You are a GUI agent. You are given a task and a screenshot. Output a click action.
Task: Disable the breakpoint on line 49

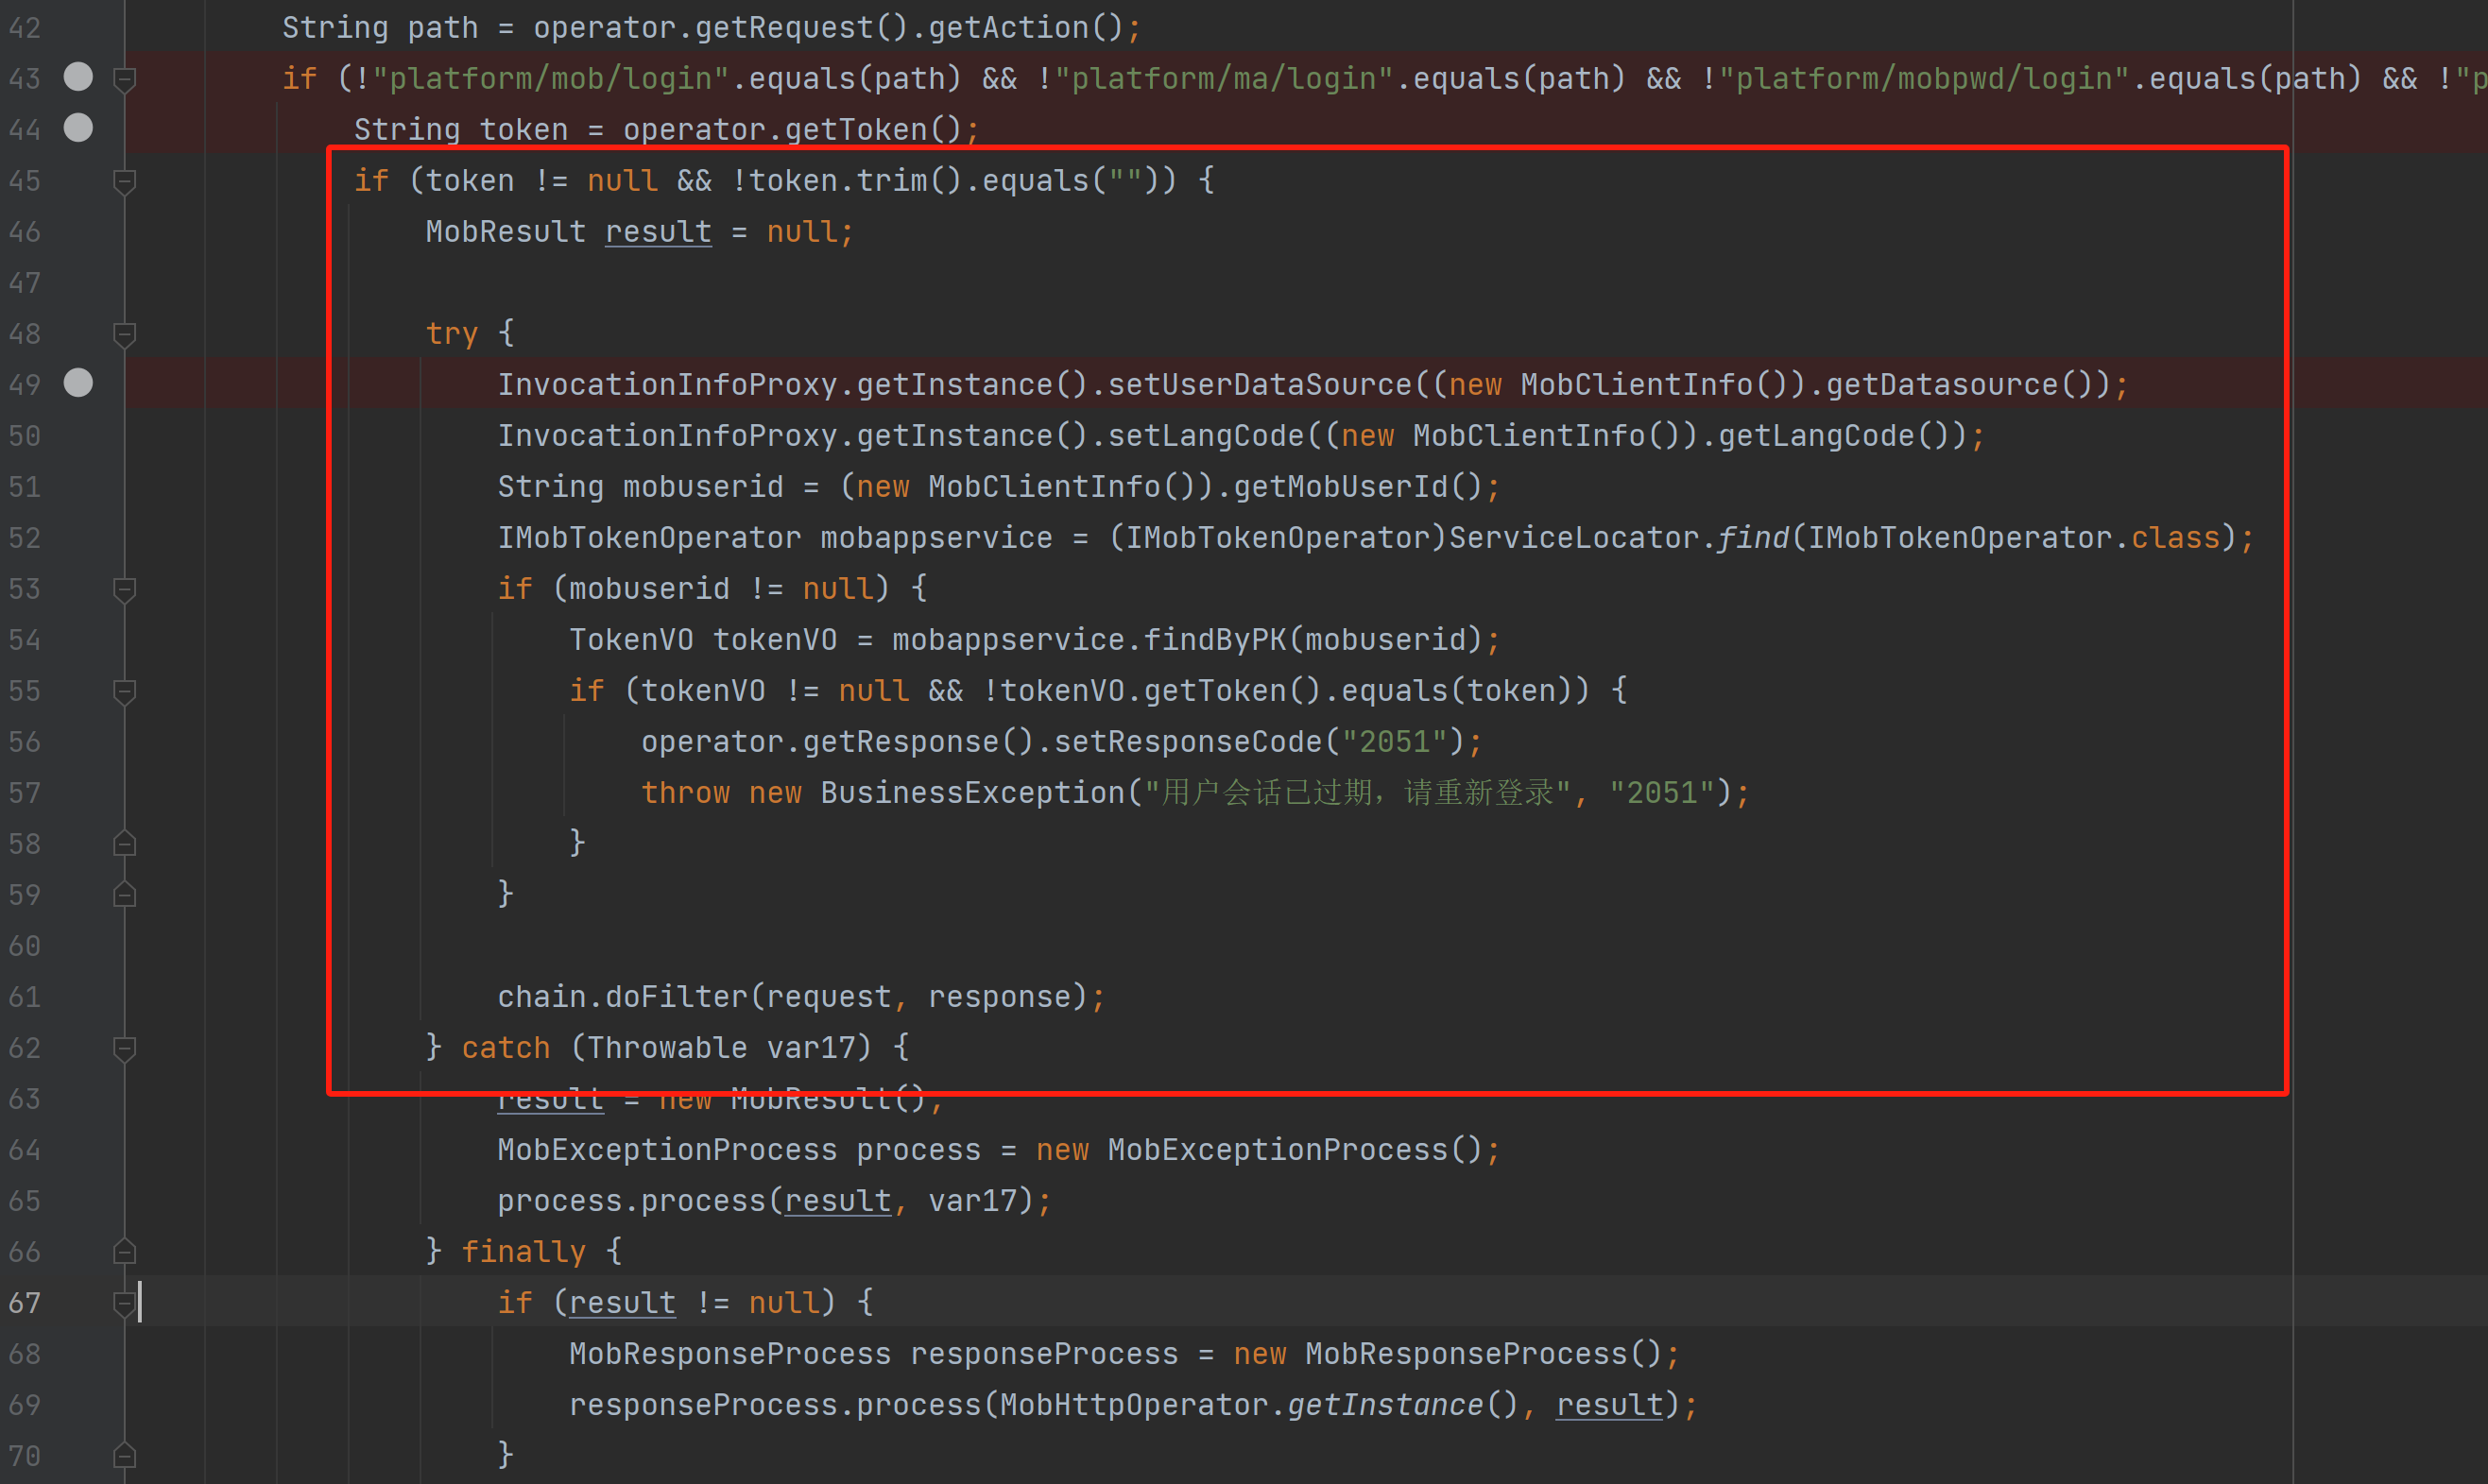click(x=78, y=383)
